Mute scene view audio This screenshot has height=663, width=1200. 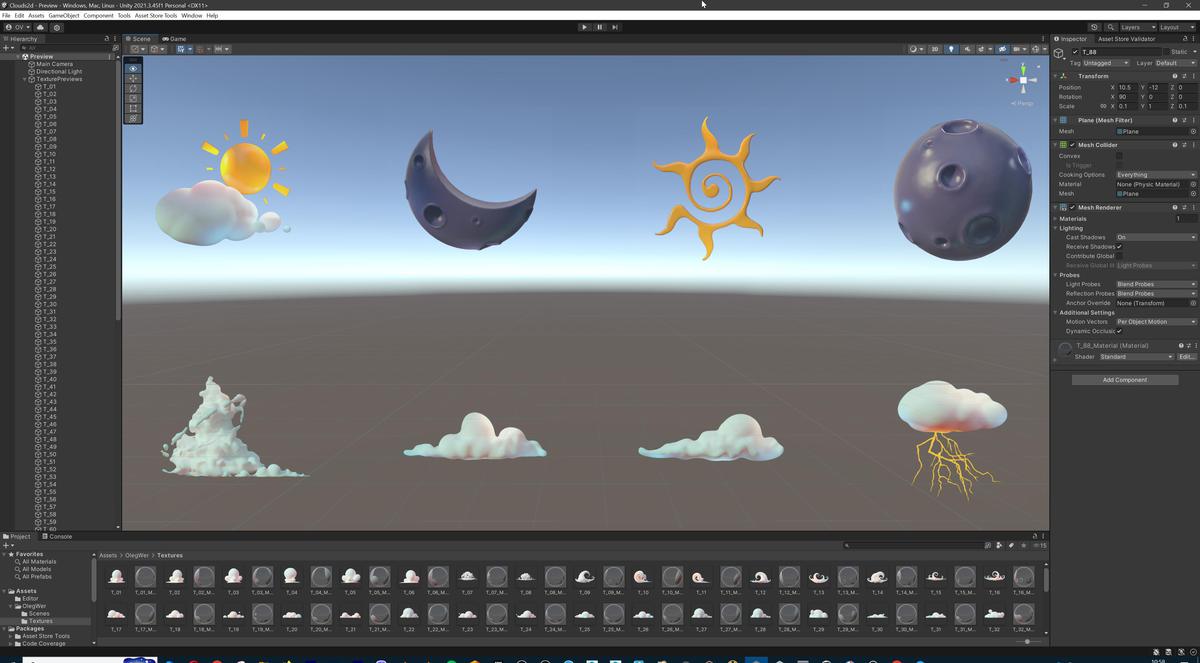click(x=968, y=48)
